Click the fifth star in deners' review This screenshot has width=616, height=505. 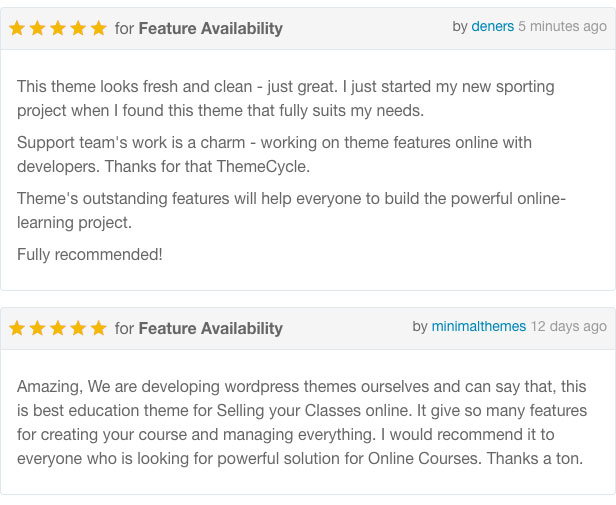99,28
